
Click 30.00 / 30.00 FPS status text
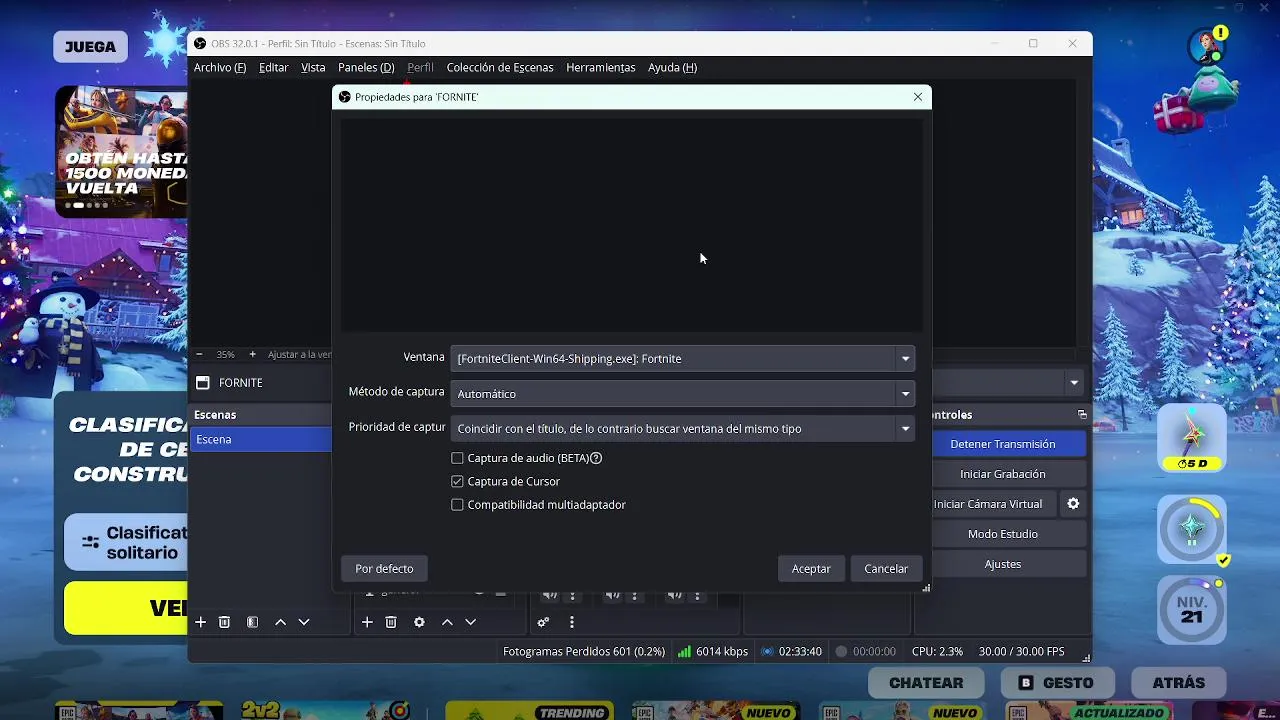(1021, 651)
